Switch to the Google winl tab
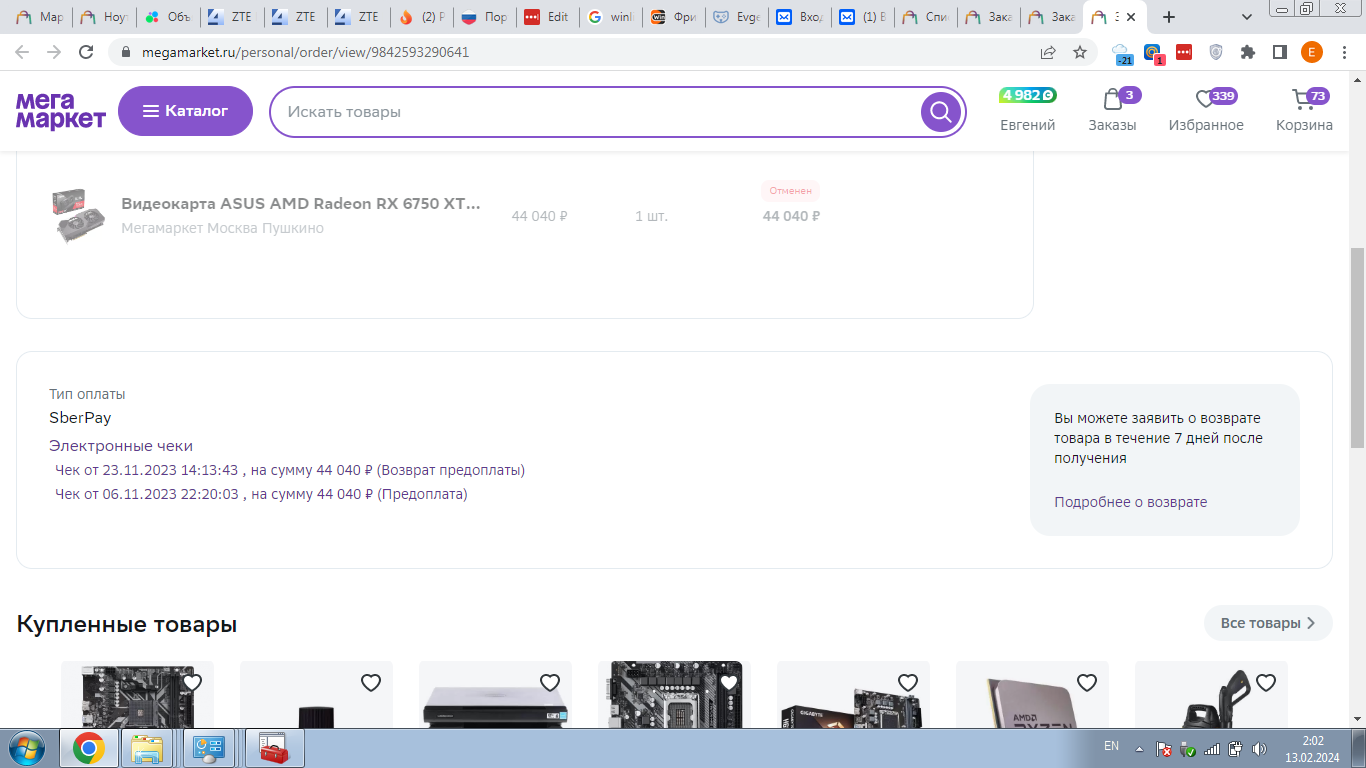This screenshot has height=768, width=1366. [x=610, y=17]
